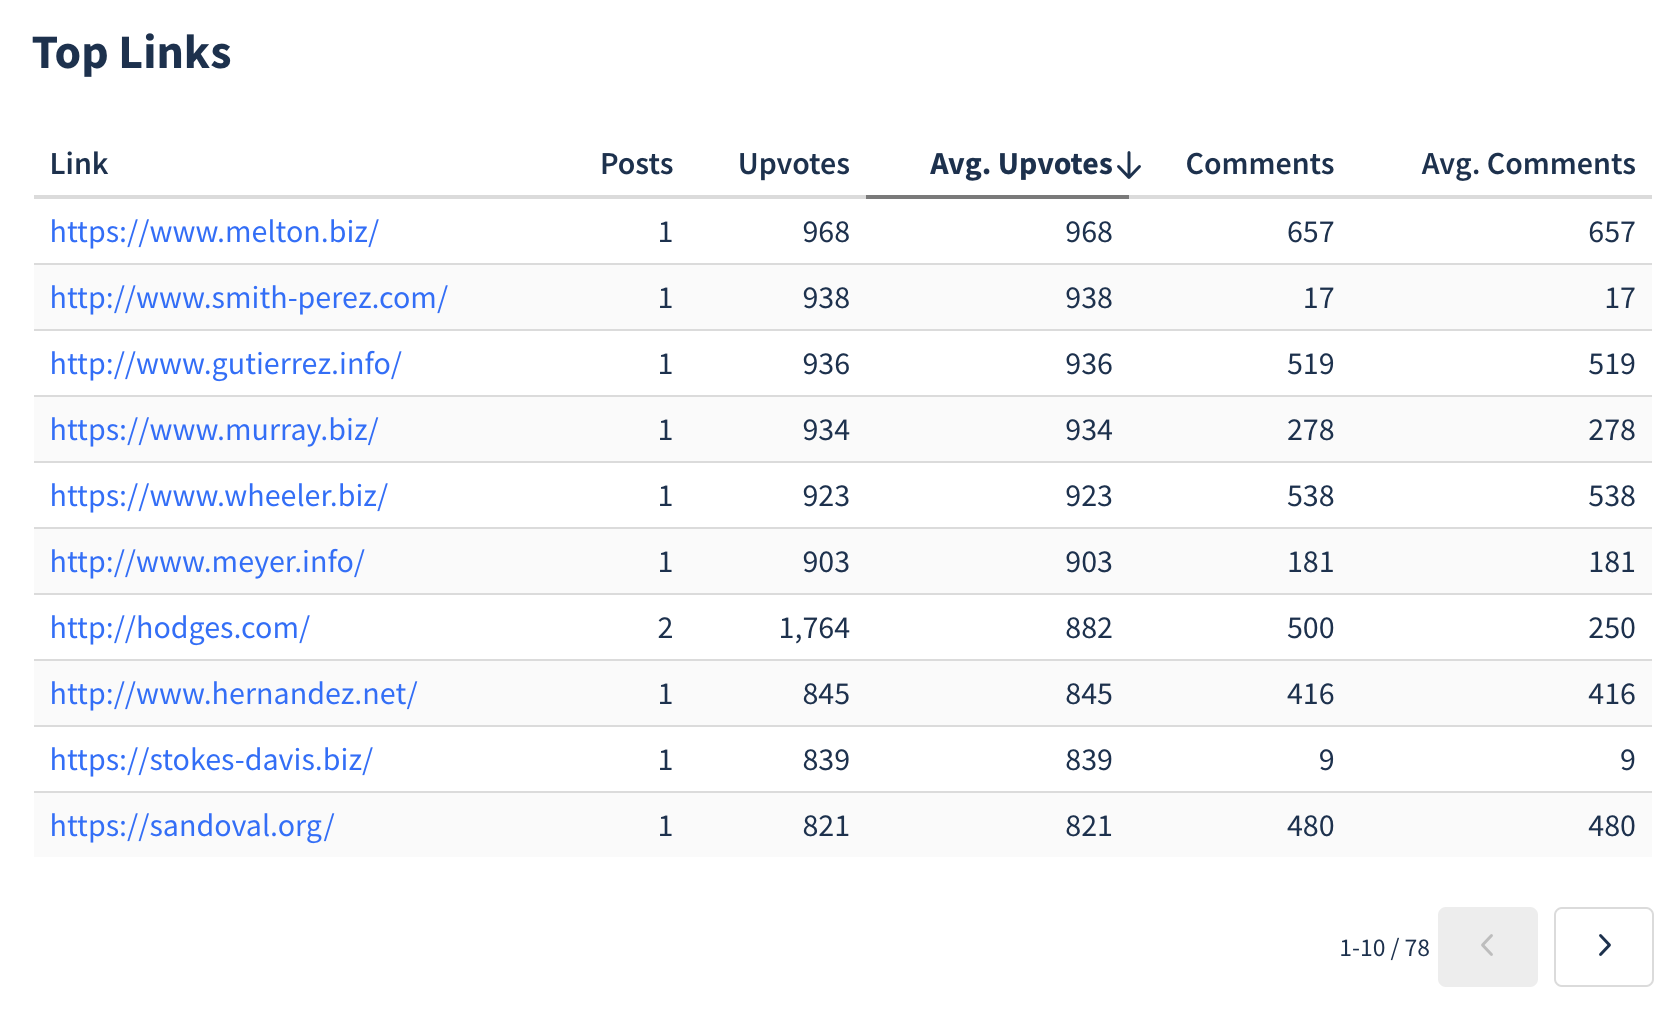Sort by Comments column header

click(x=1259, y=164)
